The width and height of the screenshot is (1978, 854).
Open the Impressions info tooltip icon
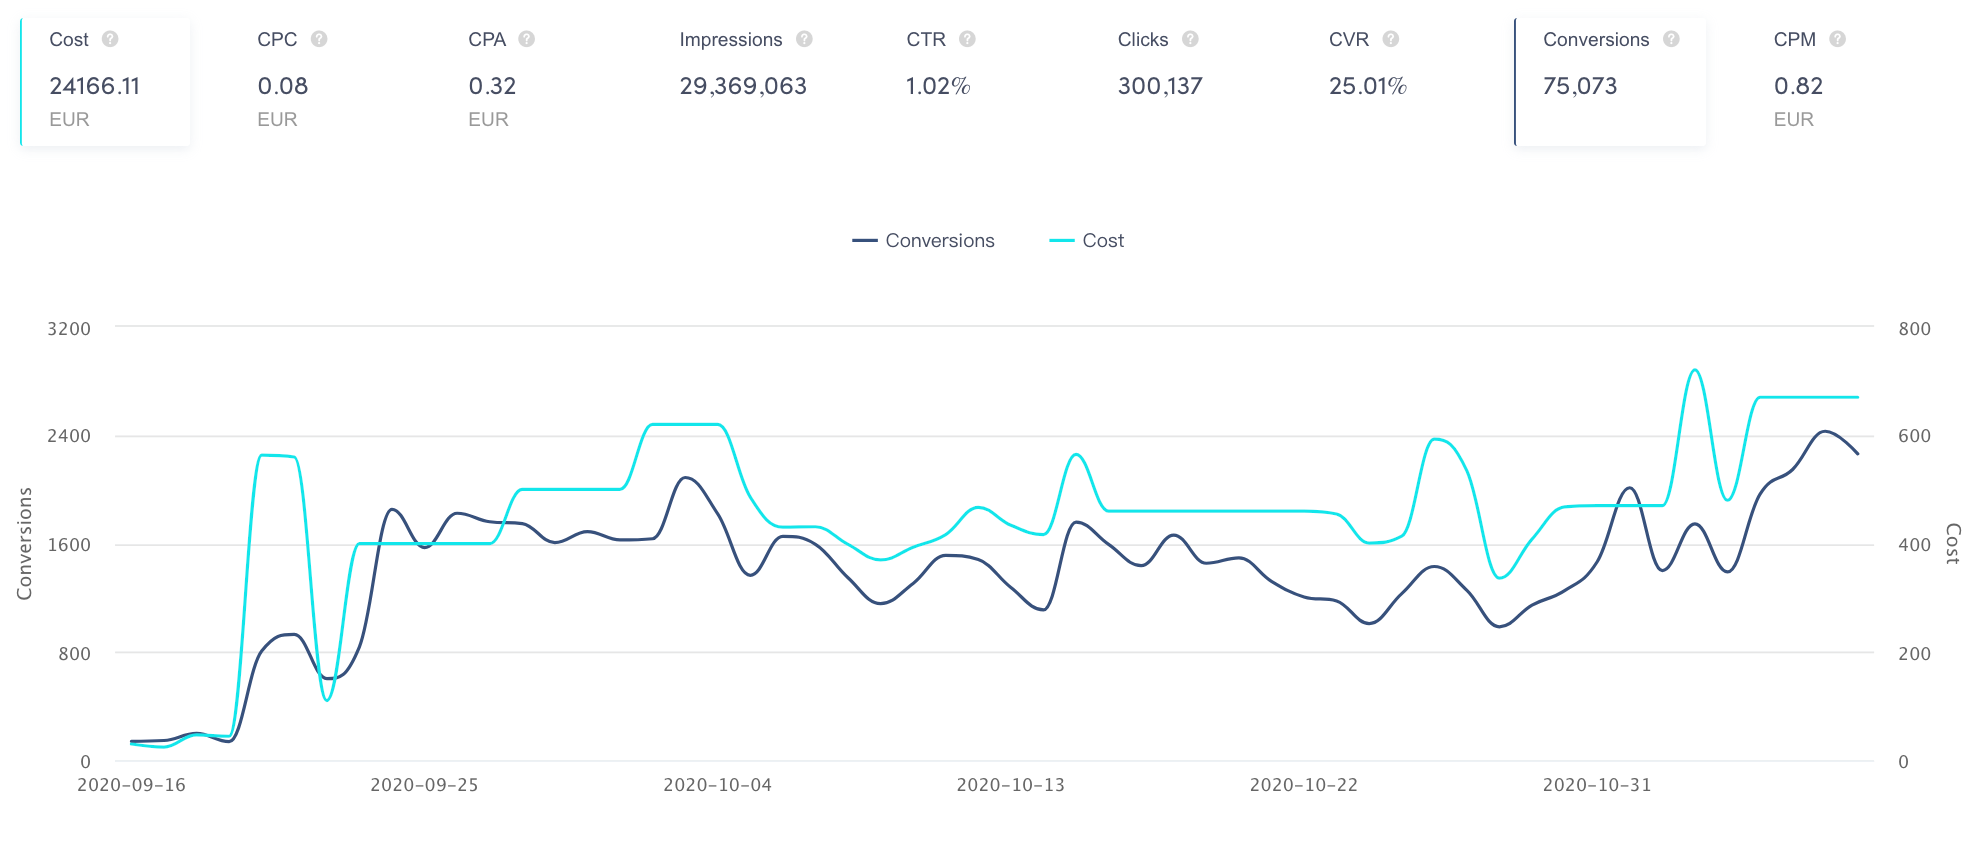pyautogui.click(x=804, y=39)
